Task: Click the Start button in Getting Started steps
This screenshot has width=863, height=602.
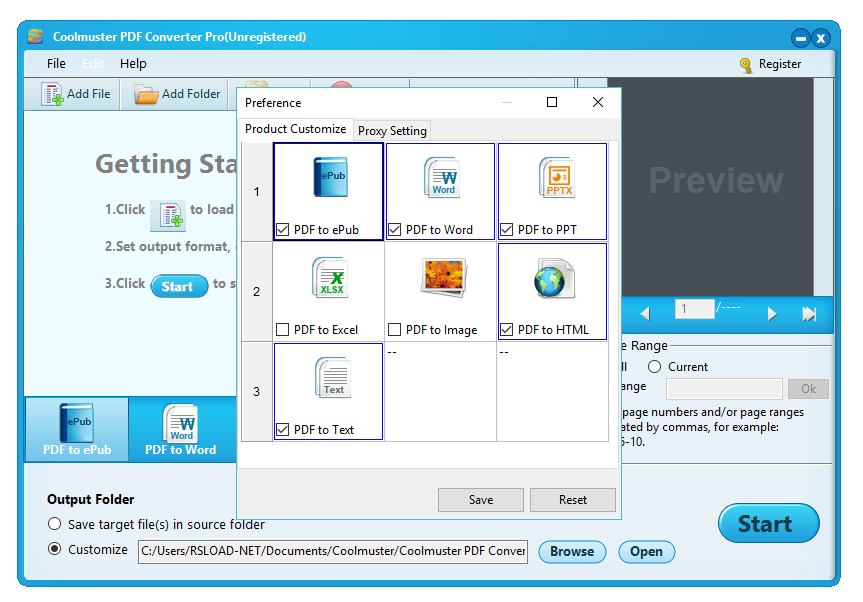Action: point(179,286)
